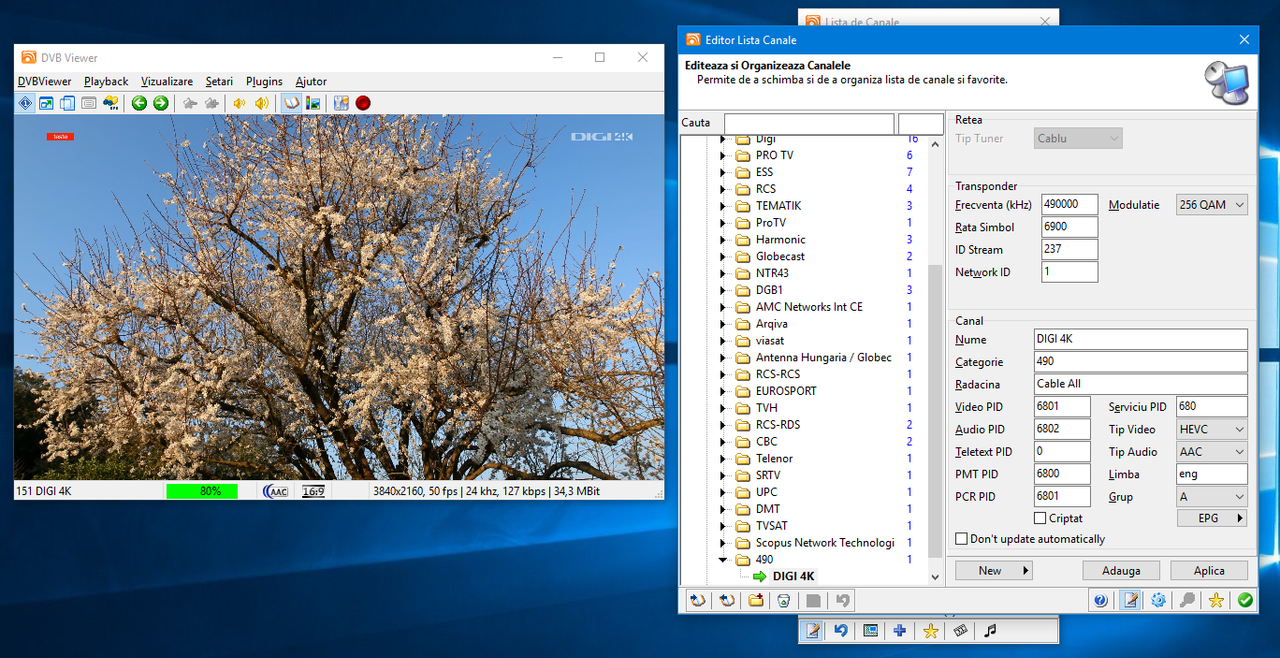Click the channel tree vertical scrollbar
1280x658 pixels.
tap(935, 410)
